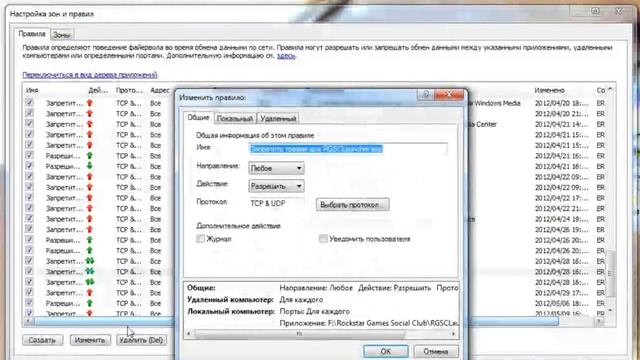
Task: Open the Удаленный tab in rule dialog
Action: pos(278,119)
